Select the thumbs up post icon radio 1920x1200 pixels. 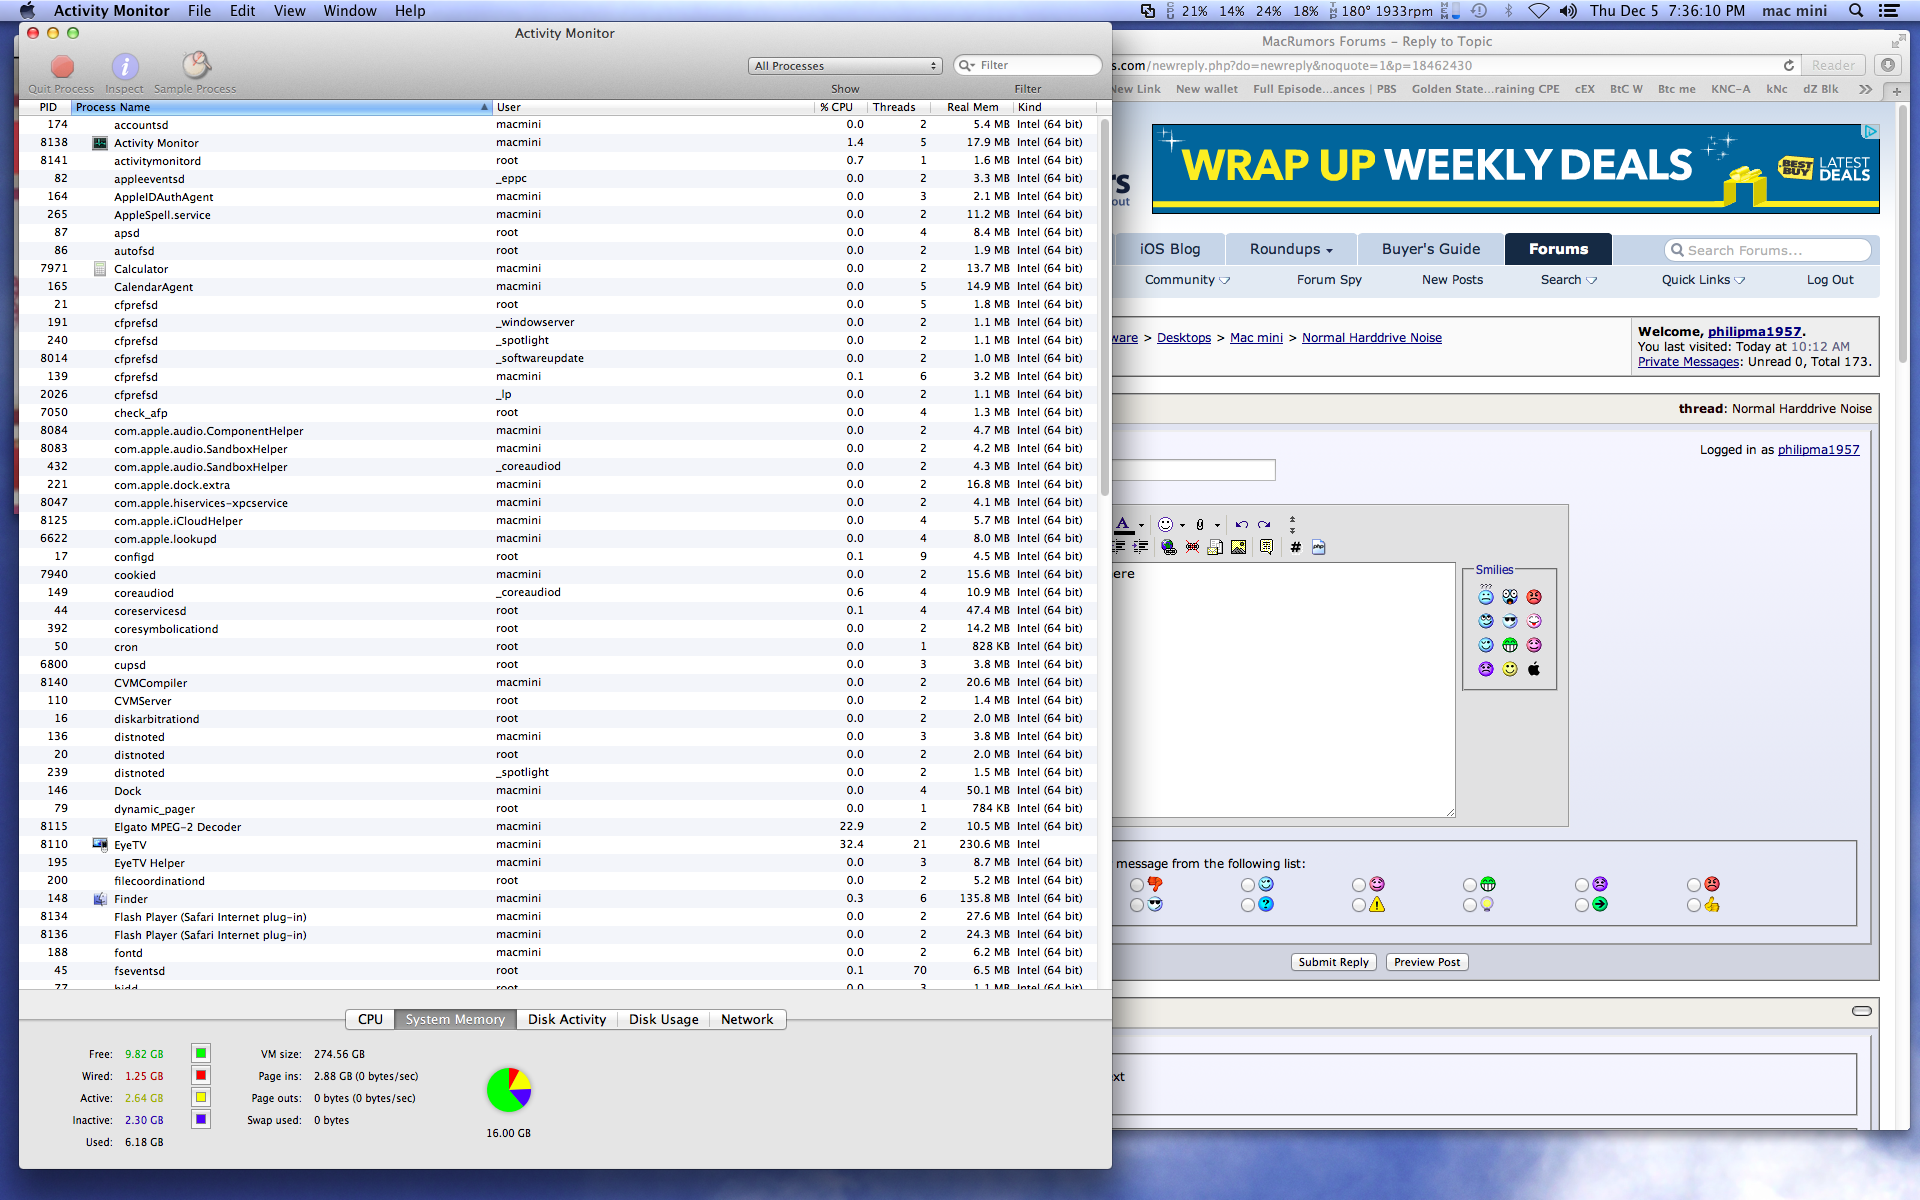click(x=1694, y=905)
